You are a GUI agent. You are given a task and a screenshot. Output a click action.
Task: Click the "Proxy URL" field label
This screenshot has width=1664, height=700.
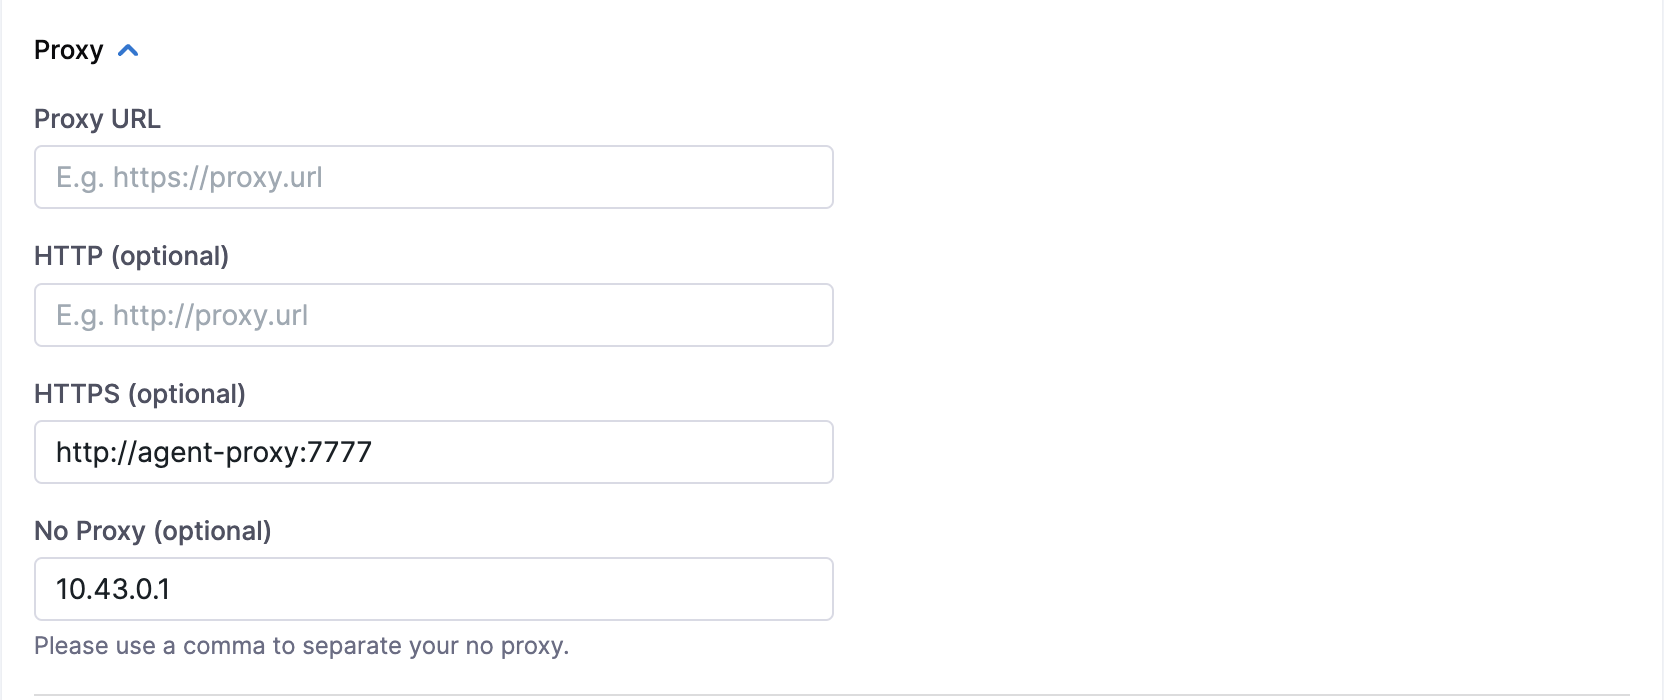coord(97,119)
